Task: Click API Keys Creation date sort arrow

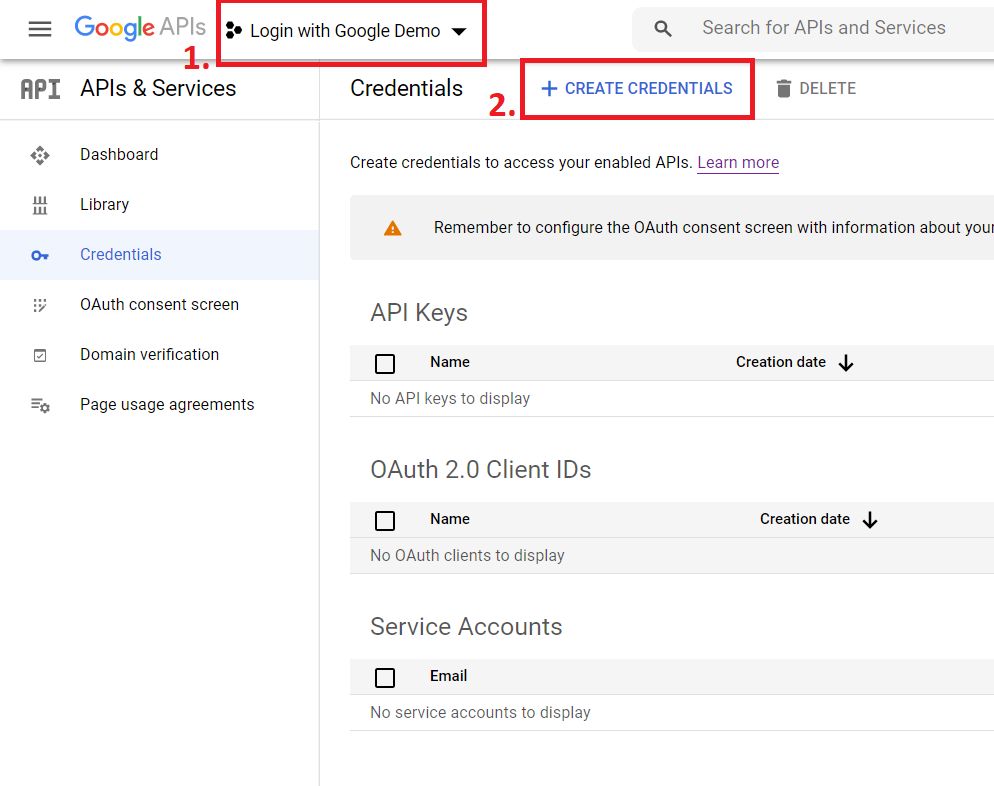Action: pyautogui.click(x=846, y=363)
